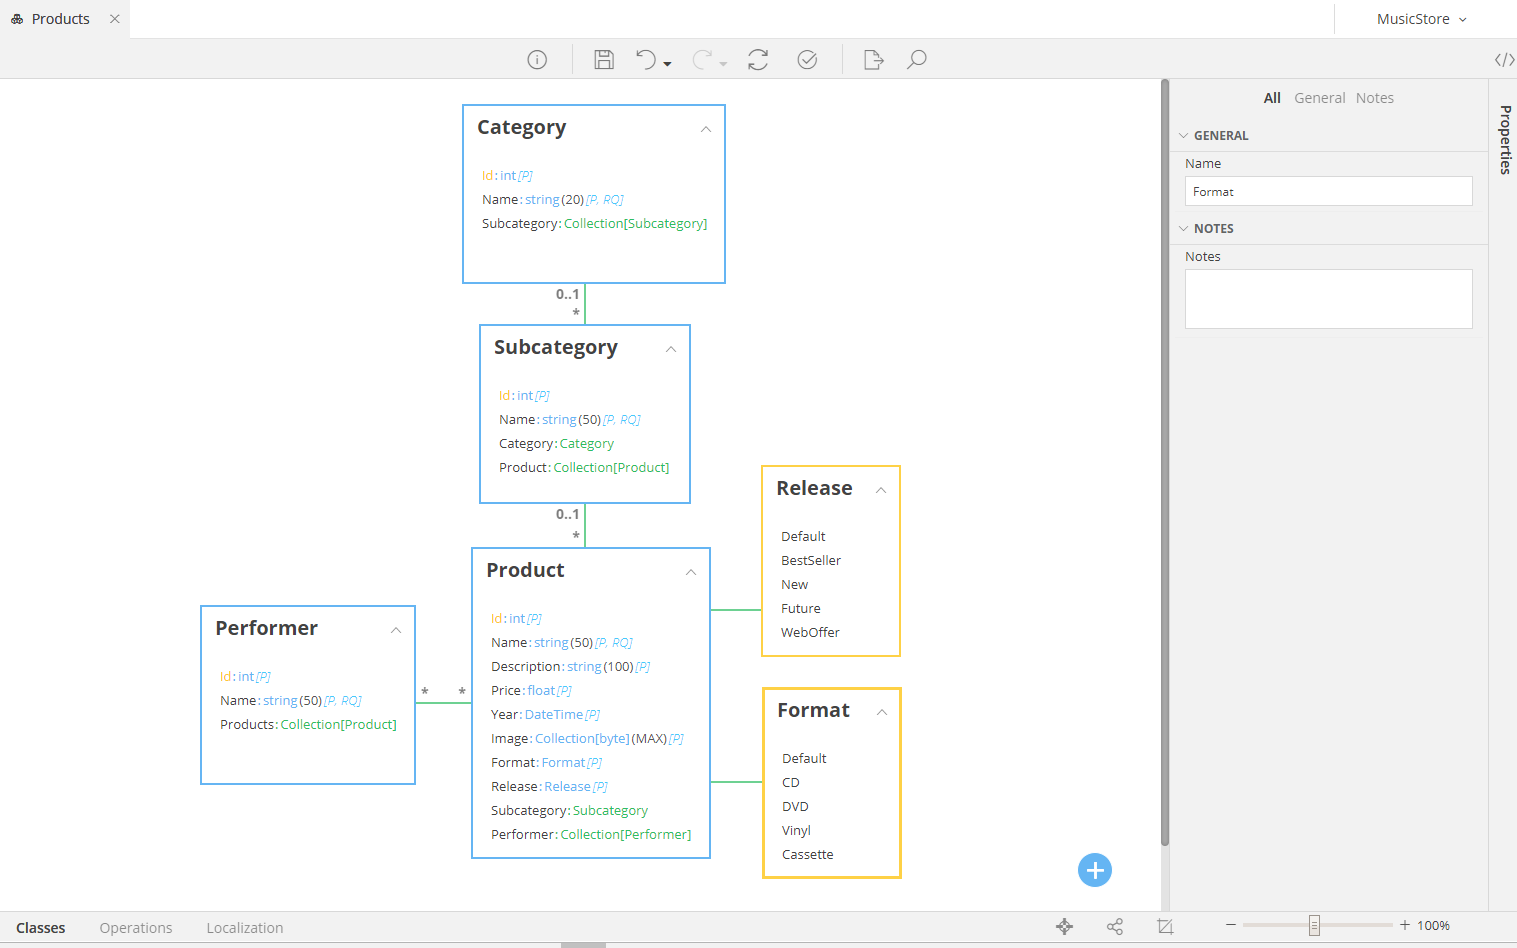
Task: Collapse the Product entity box
Action: click(x=691, y=572)
